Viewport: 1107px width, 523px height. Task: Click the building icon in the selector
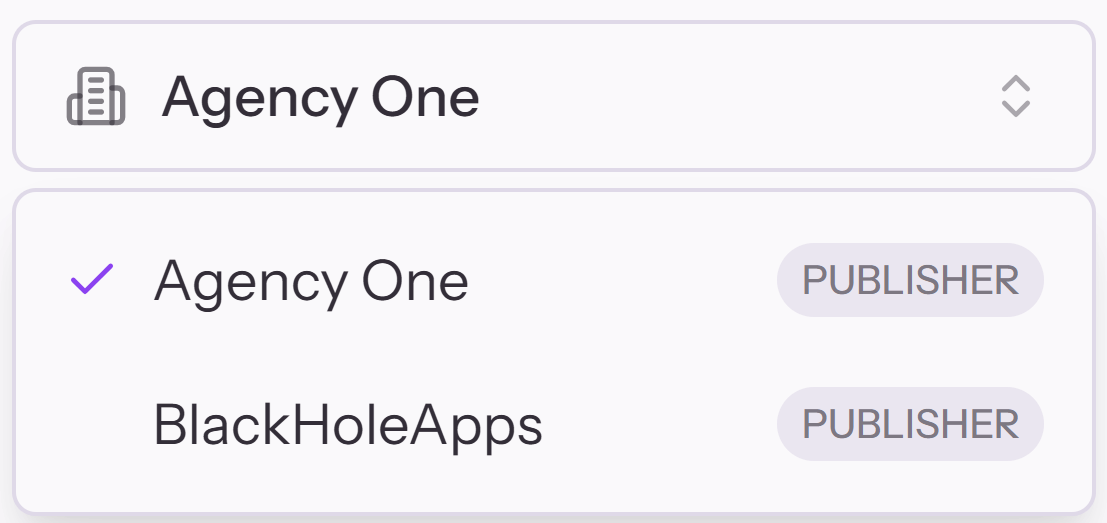96,97
